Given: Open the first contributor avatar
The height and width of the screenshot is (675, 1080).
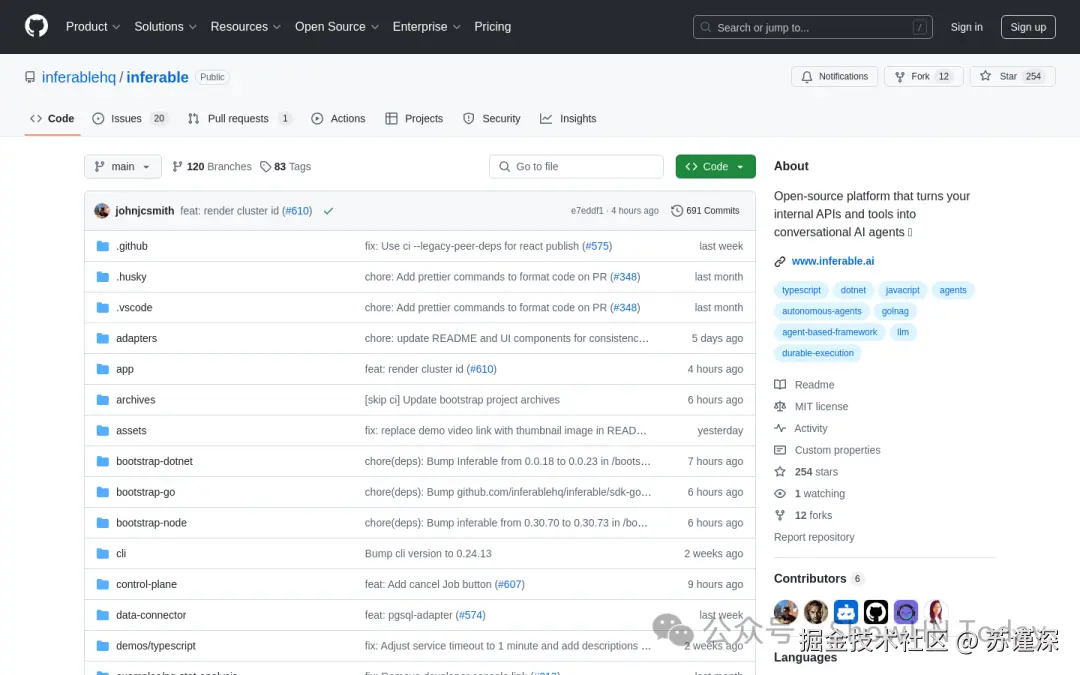Looking at the screenshot, I should click(x=786, y=612).
